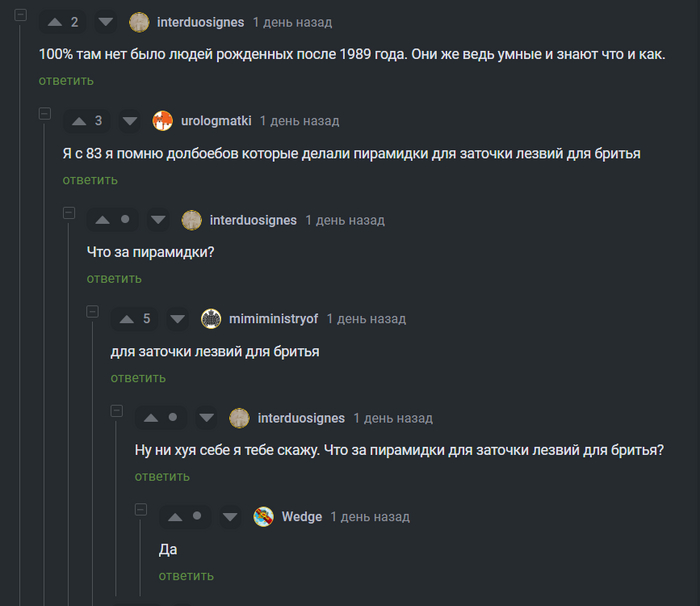
Task: Collapse the top-level comment thread
Action: pyautogui.click(x=20, y=15)
